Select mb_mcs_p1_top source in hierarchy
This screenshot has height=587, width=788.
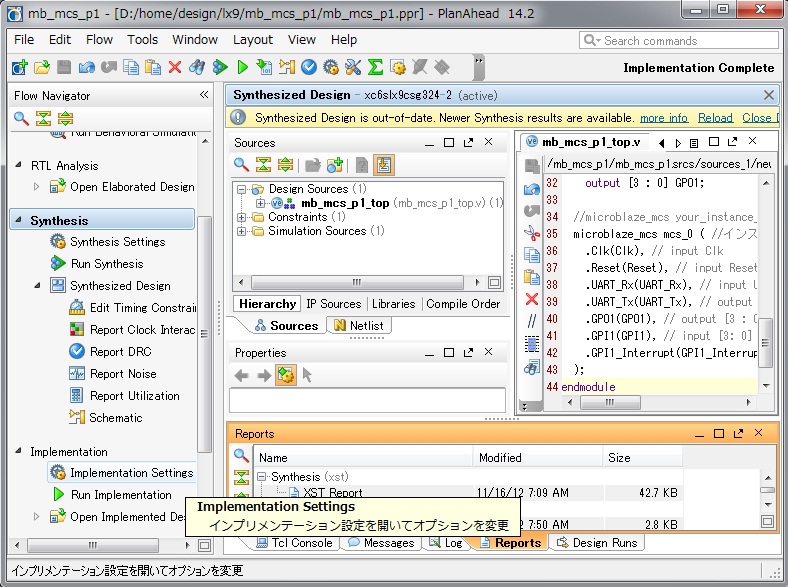click(345, 203)
